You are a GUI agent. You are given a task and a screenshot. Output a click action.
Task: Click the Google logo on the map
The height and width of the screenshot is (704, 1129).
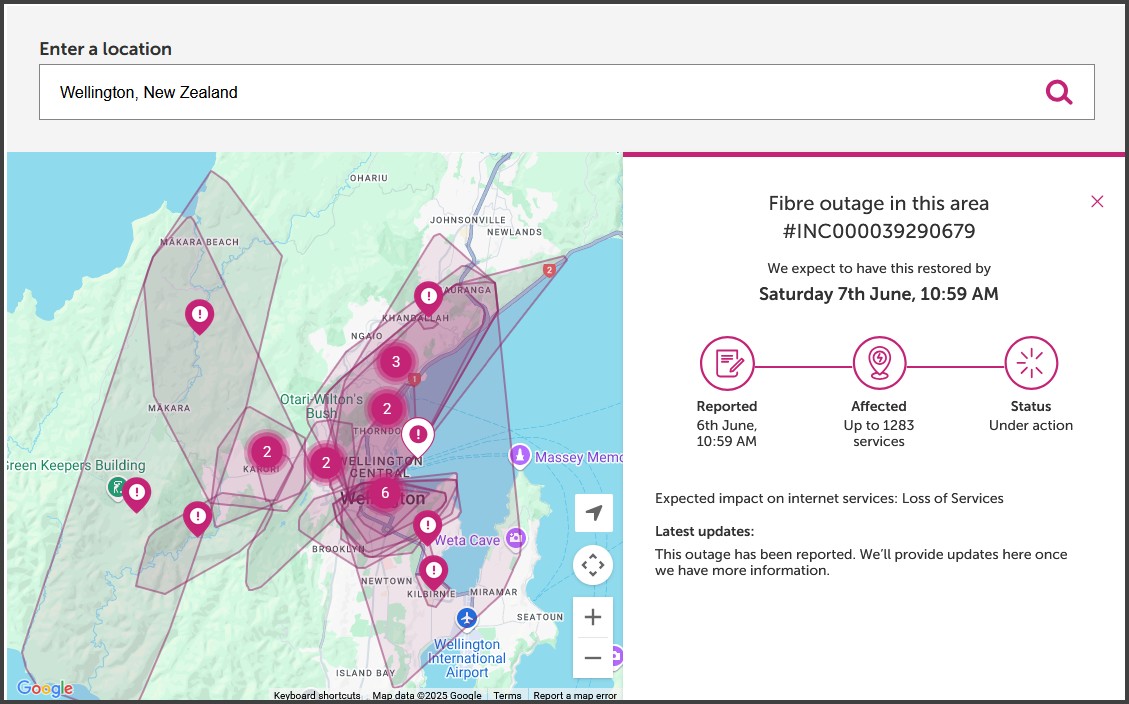click(x=45, y=688)
